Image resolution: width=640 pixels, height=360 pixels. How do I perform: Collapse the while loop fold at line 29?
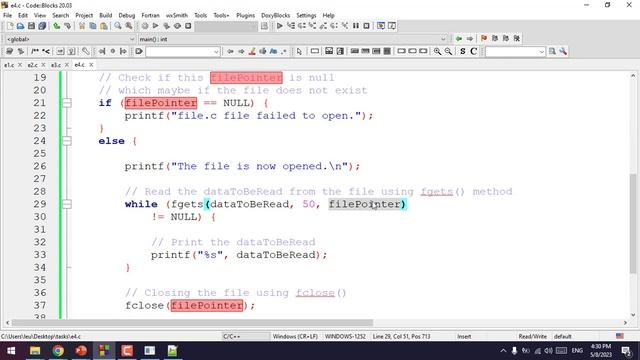click(x=67, y=204)
